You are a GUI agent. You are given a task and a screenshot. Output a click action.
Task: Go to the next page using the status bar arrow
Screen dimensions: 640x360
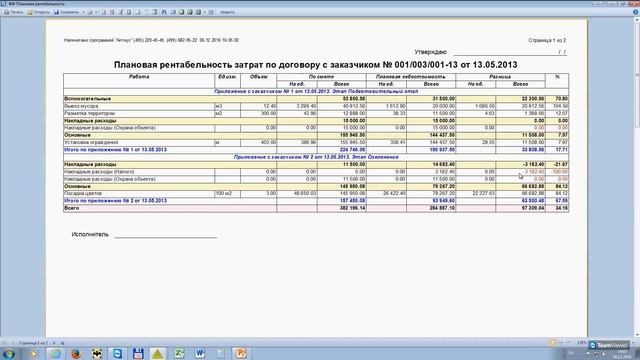click(54, 343)
